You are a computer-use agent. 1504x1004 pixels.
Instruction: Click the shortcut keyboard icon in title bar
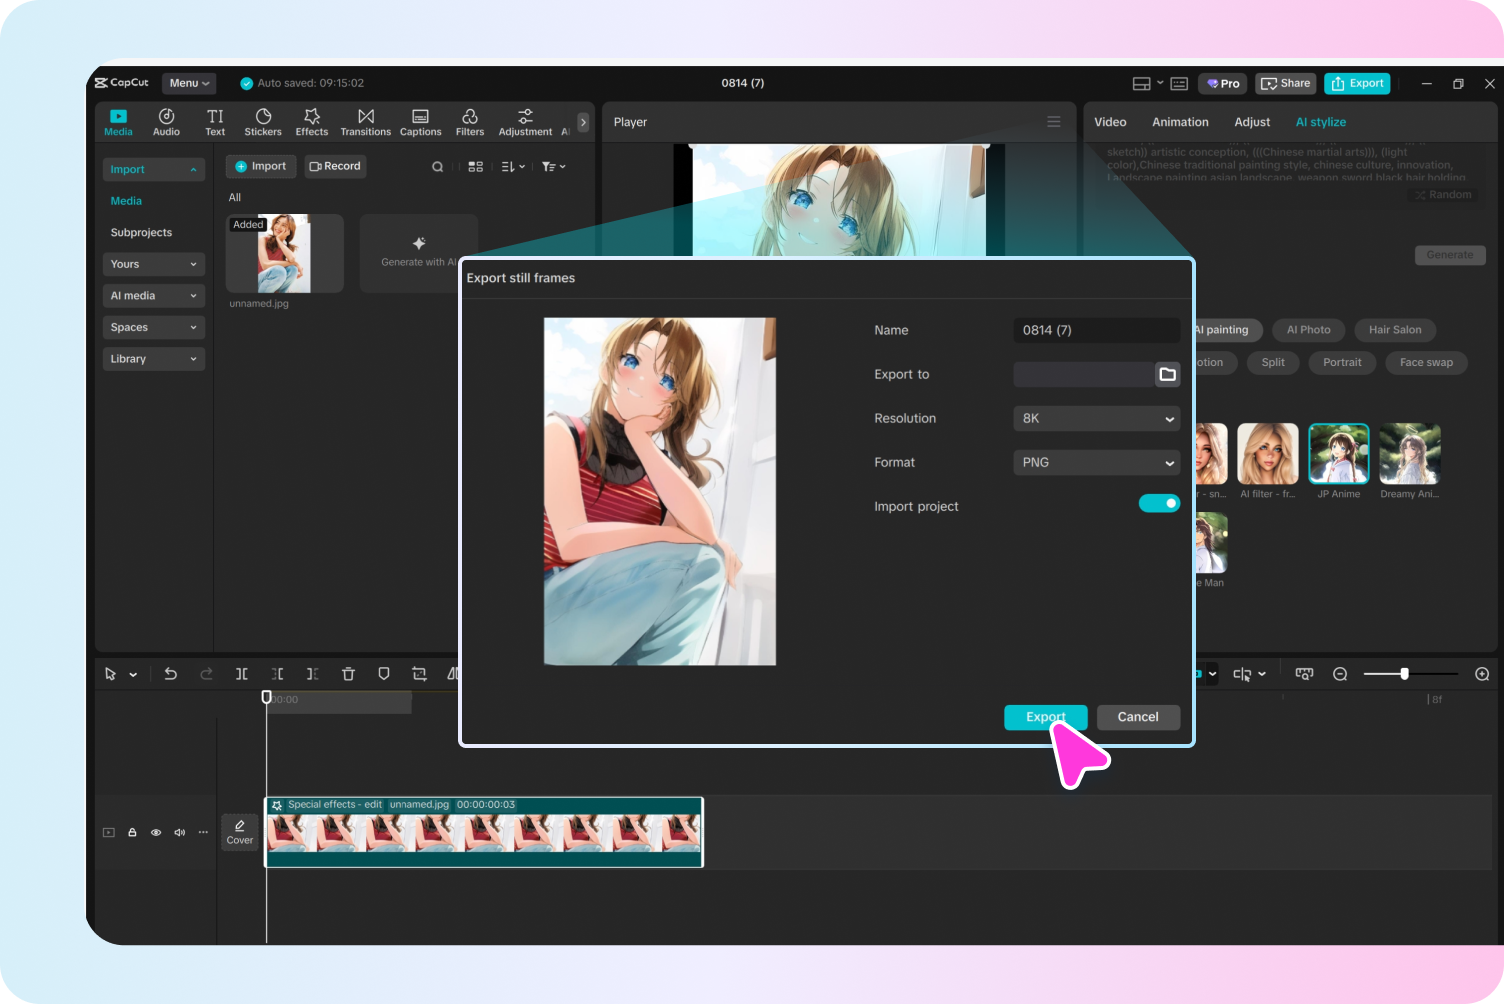(x=1179, y=84)
